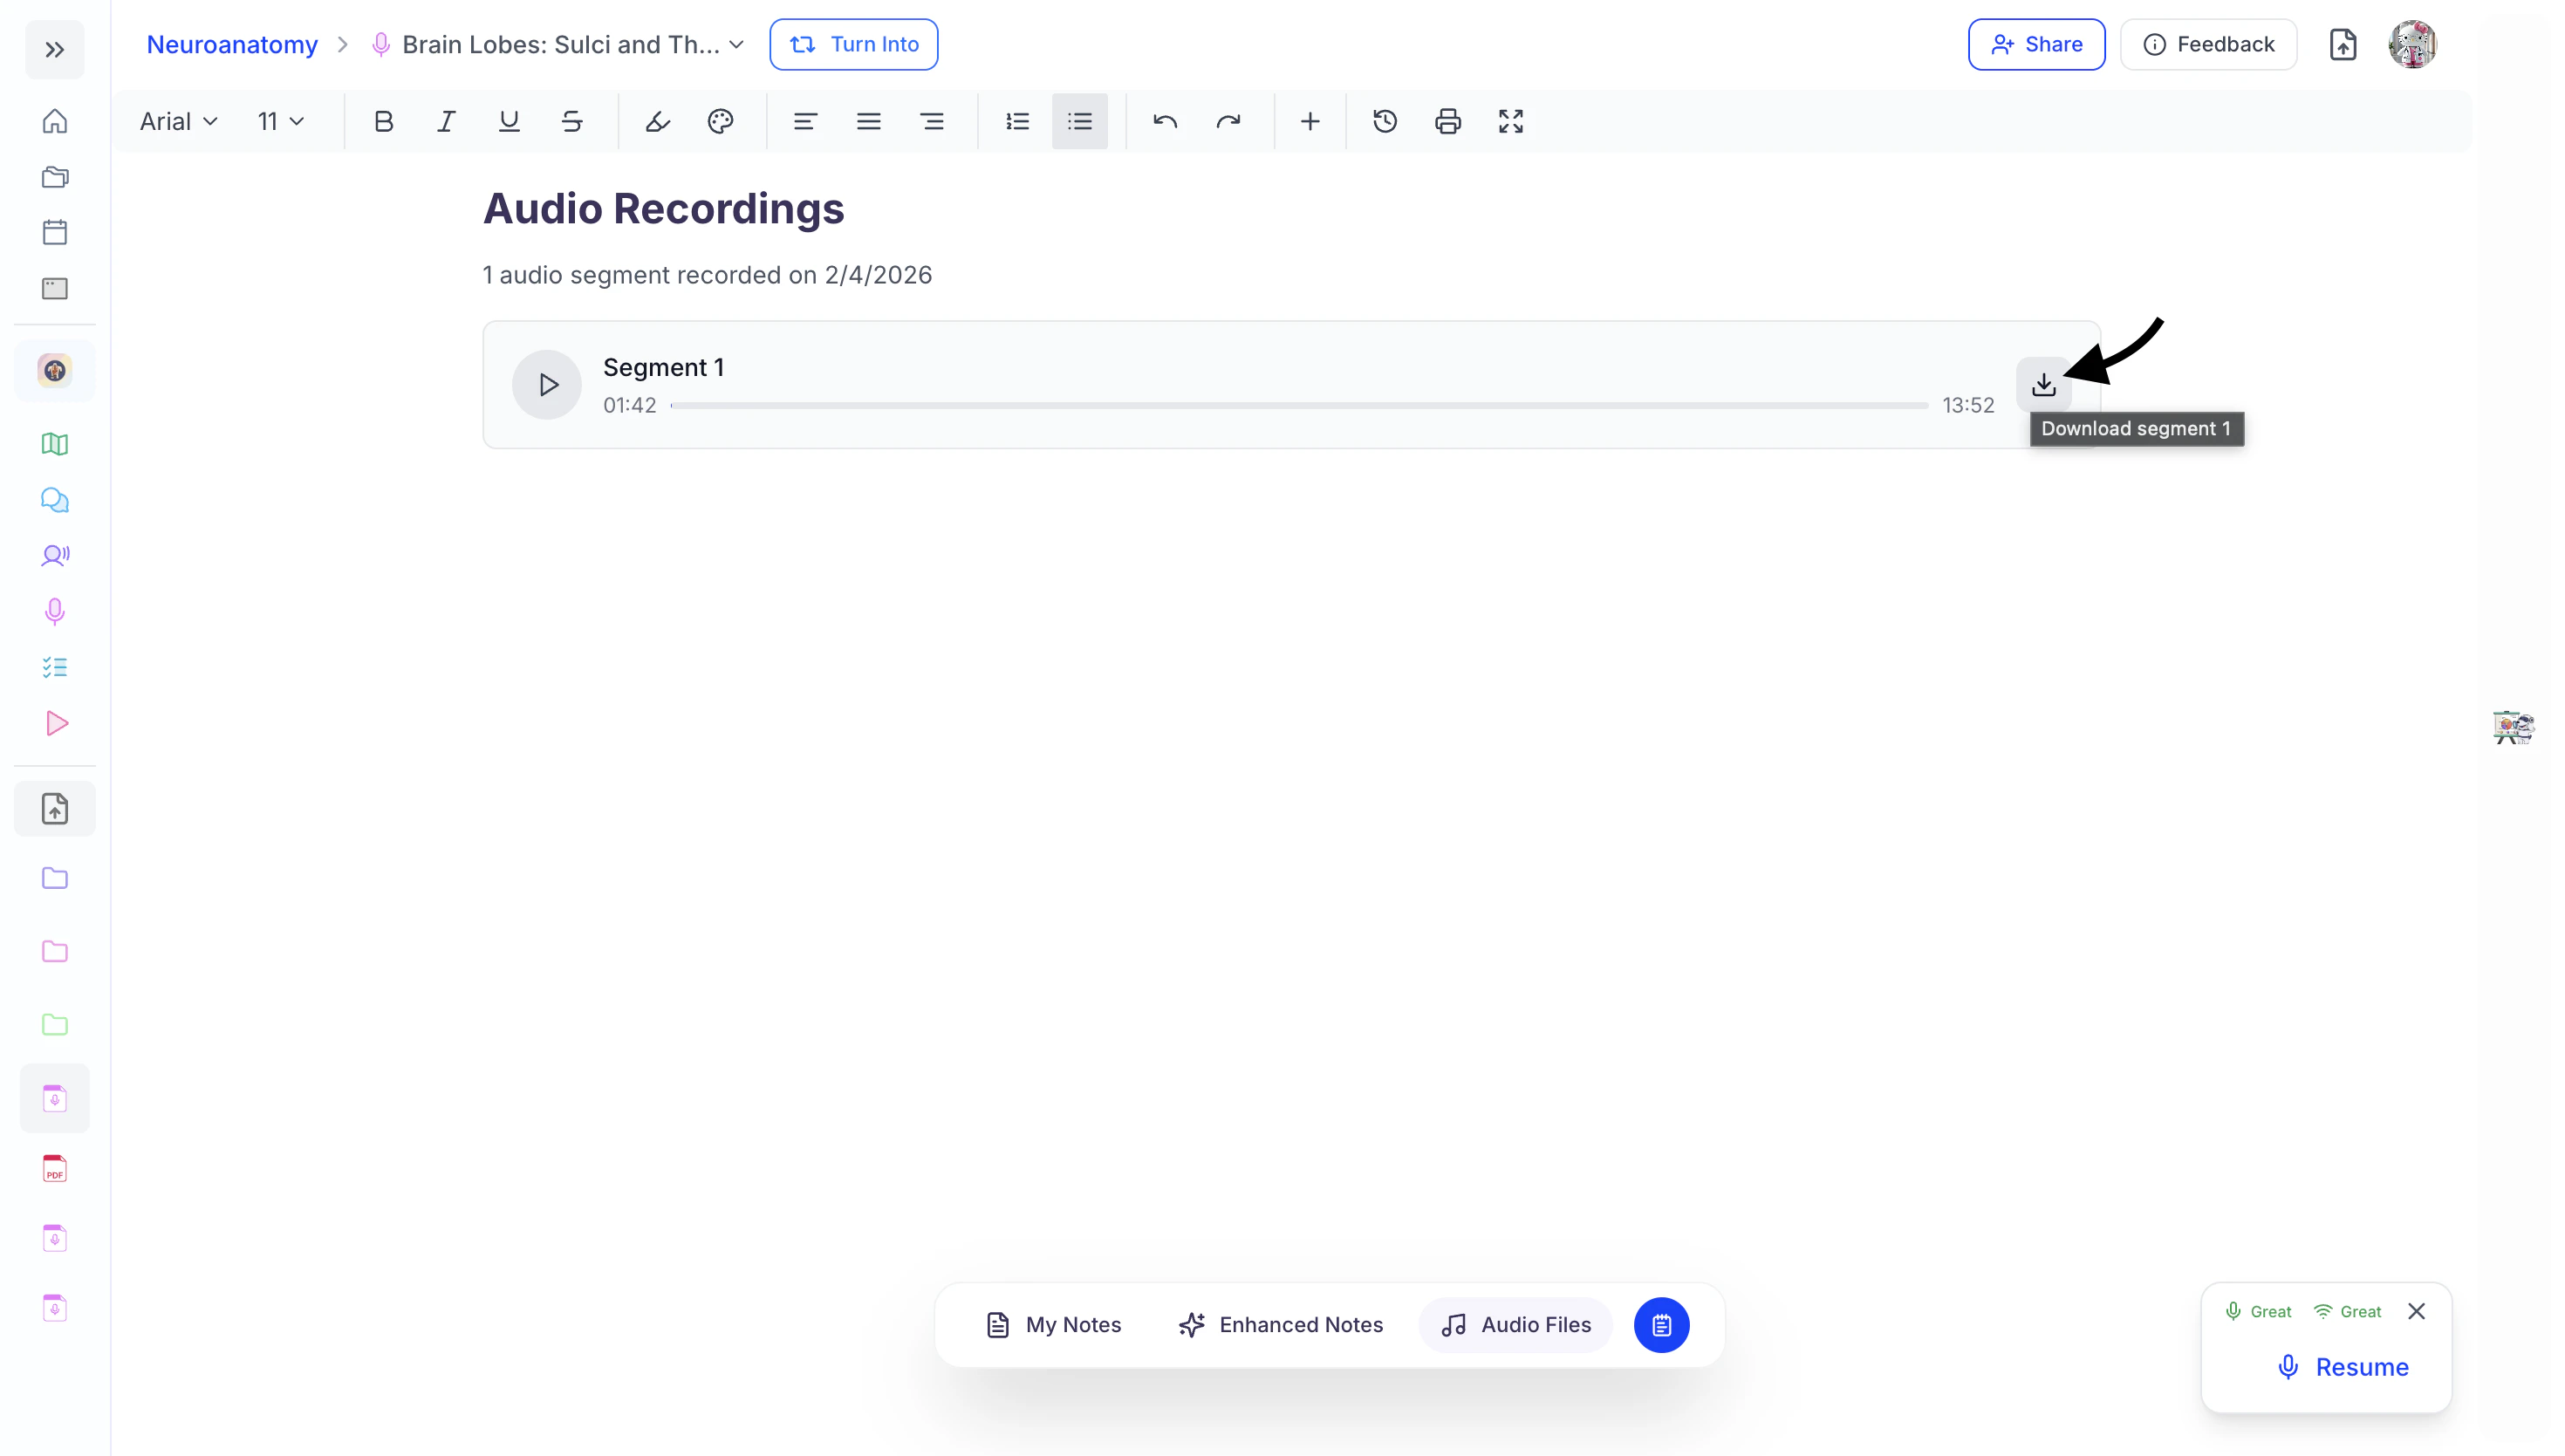Download audio segment 1

coord(2043,384)
